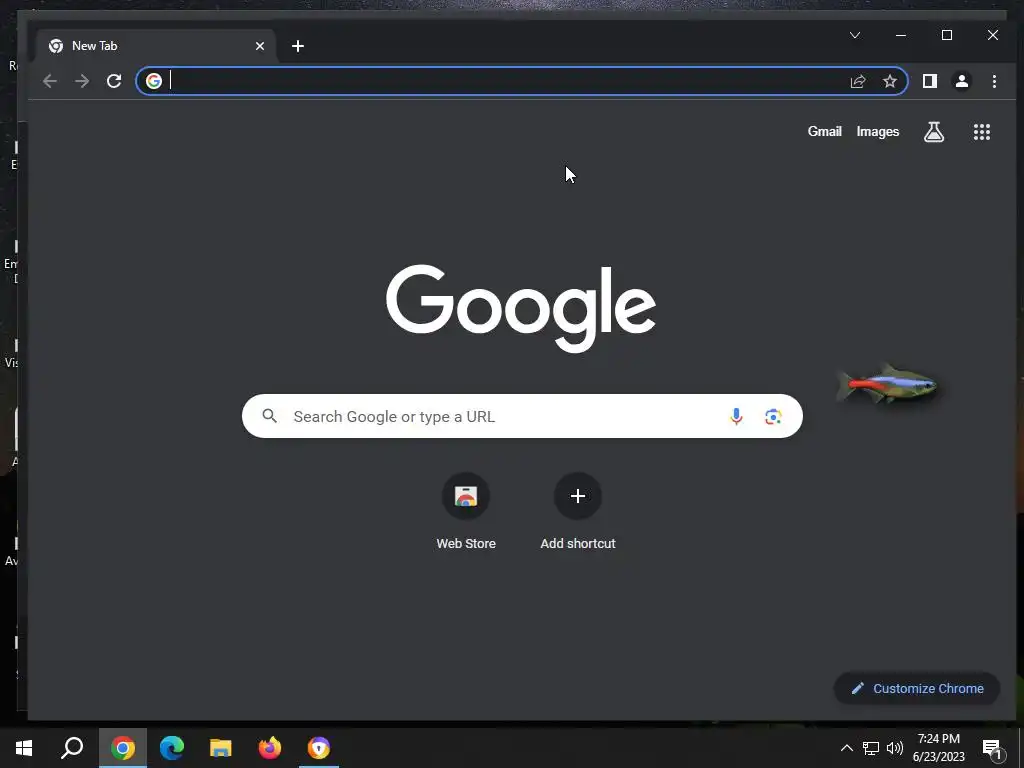Open the taskbar clock and date

pyautogui.click(x=938, y=748)
